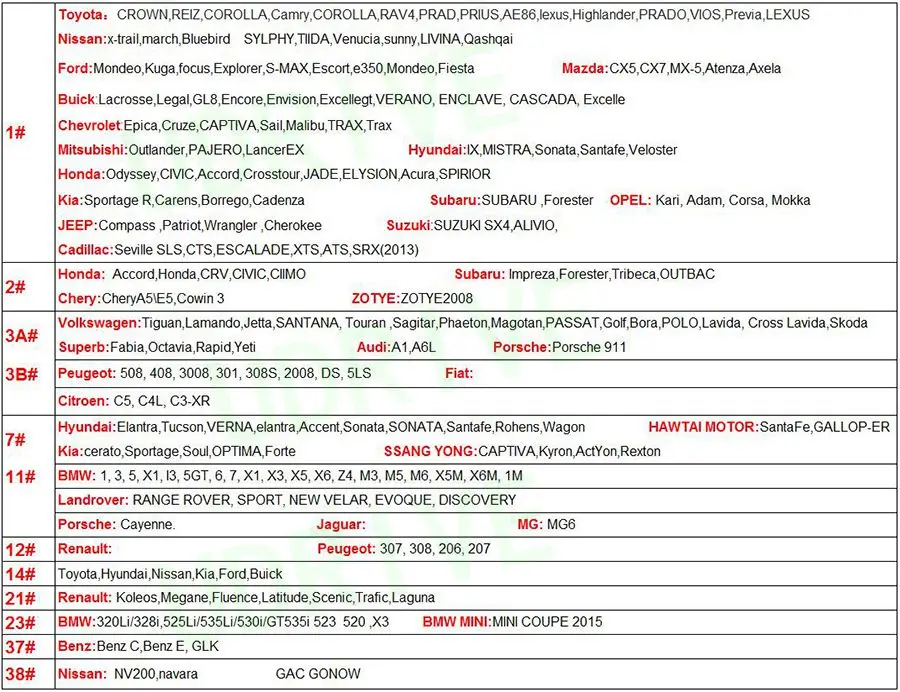Select the SSANG YONG heading

pos(430,452)
